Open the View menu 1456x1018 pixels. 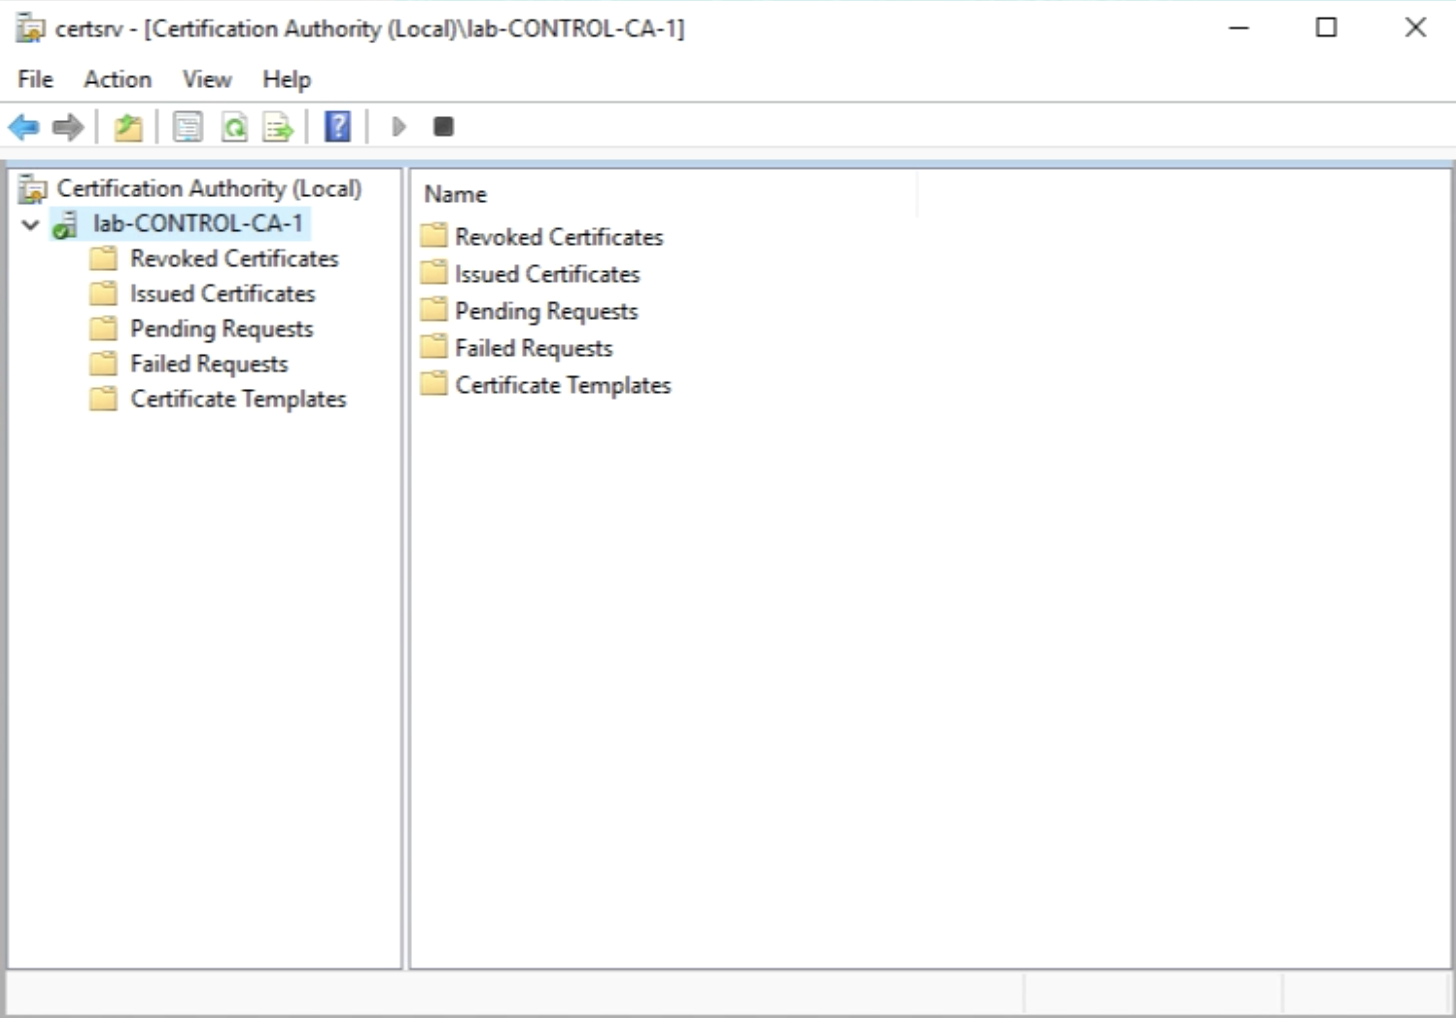pos(206,79)
